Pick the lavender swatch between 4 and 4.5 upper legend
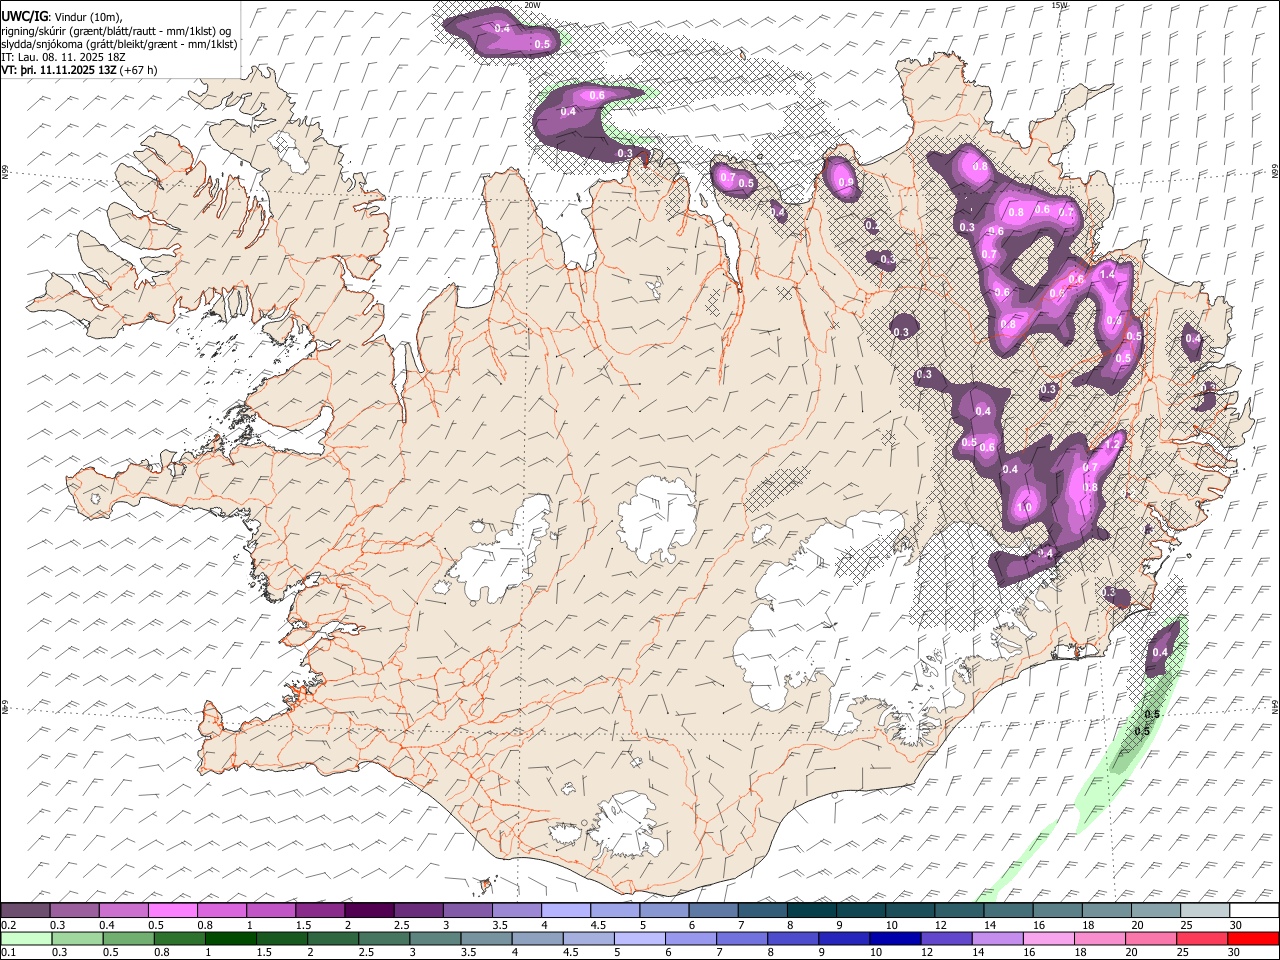Viewport: 1280px width, 960px height. [x=565, y=911]
